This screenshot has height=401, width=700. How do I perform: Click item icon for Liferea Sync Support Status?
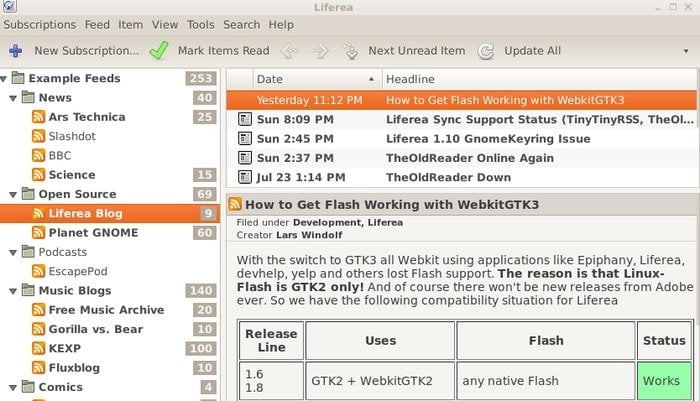coord(245,119)
